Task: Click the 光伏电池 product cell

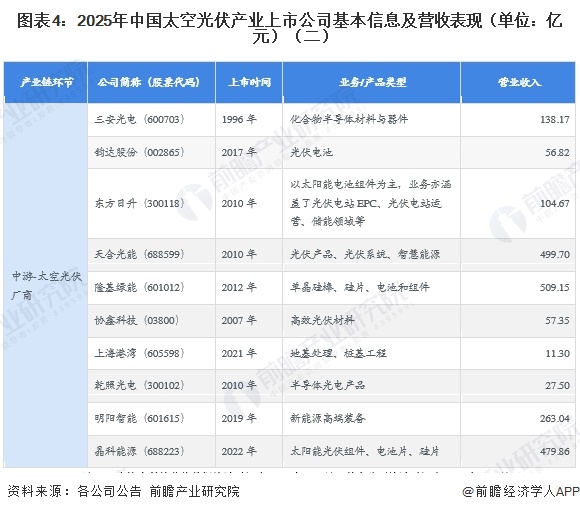Action: [x=372, y=152]
